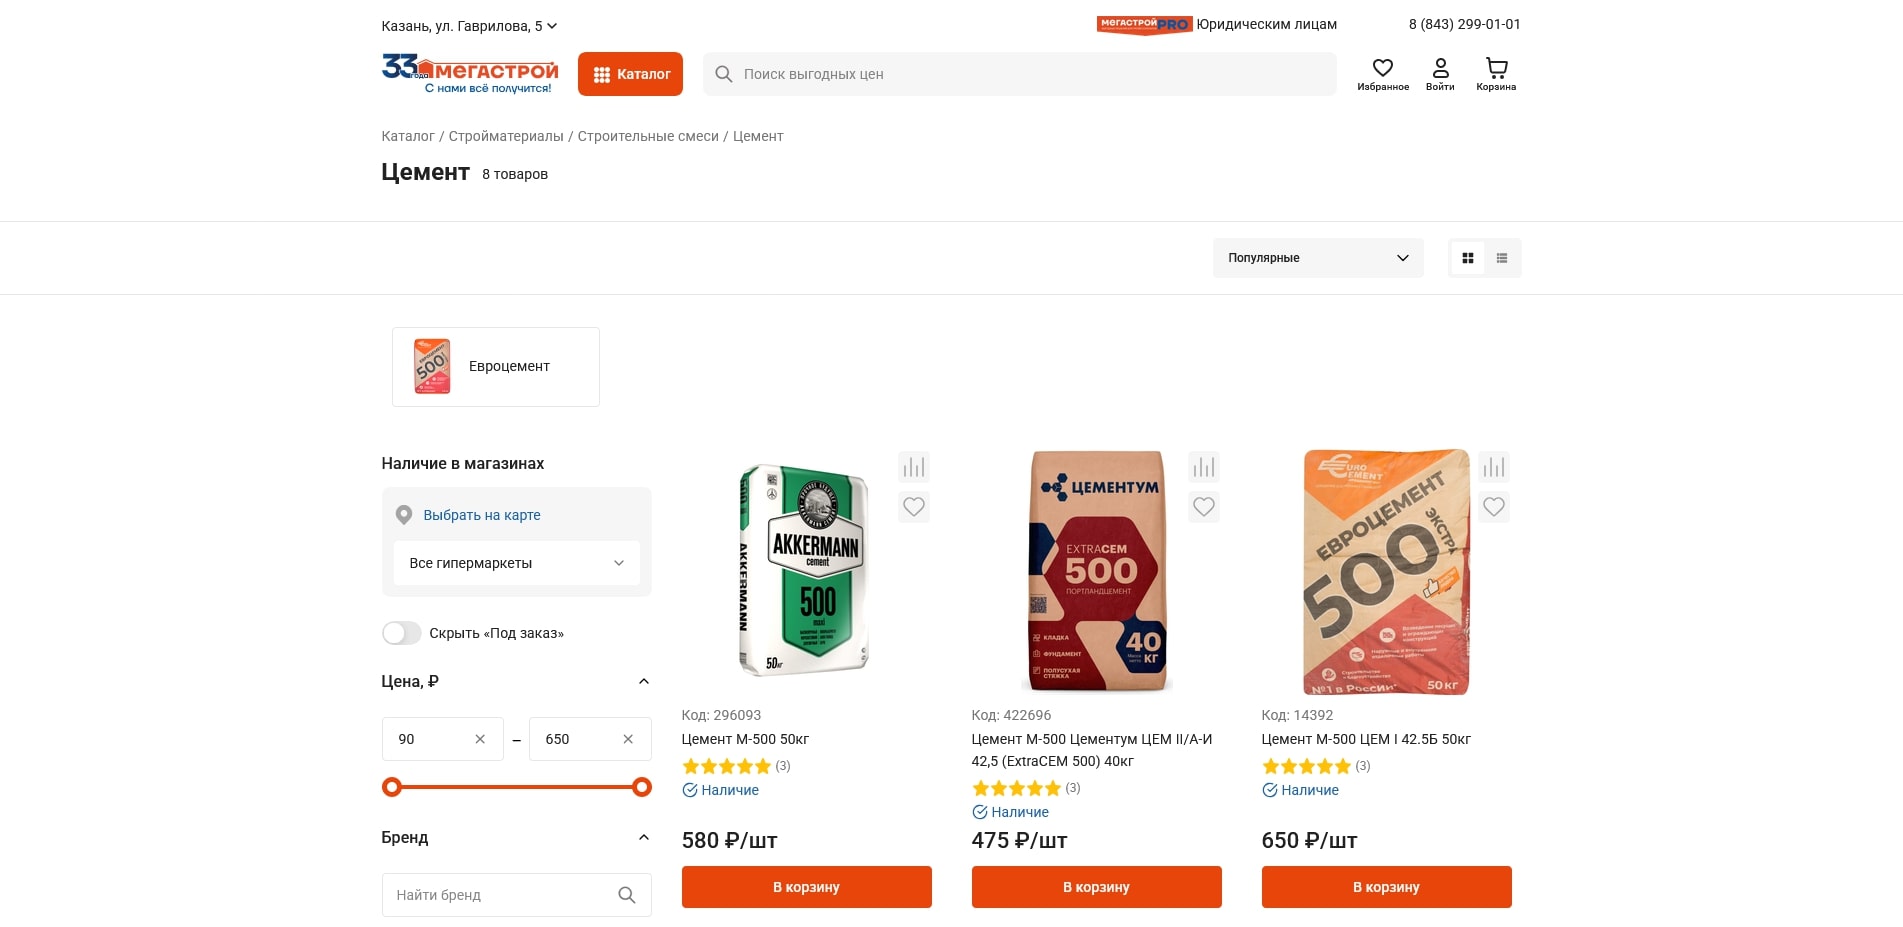Go to Строительные смеси breadcrumb
The width and height of the screenshot is (1903, 927).
647,136
